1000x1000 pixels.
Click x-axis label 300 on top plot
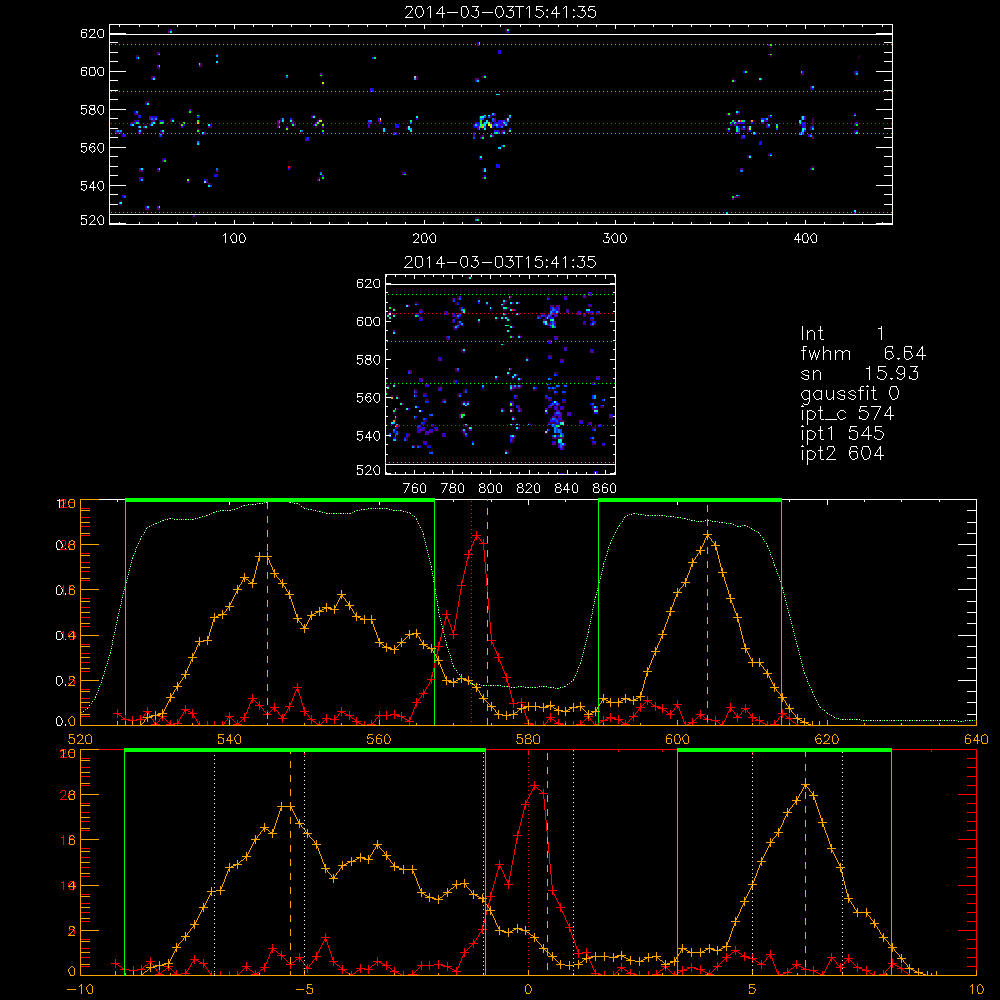[x=615, y=239]
